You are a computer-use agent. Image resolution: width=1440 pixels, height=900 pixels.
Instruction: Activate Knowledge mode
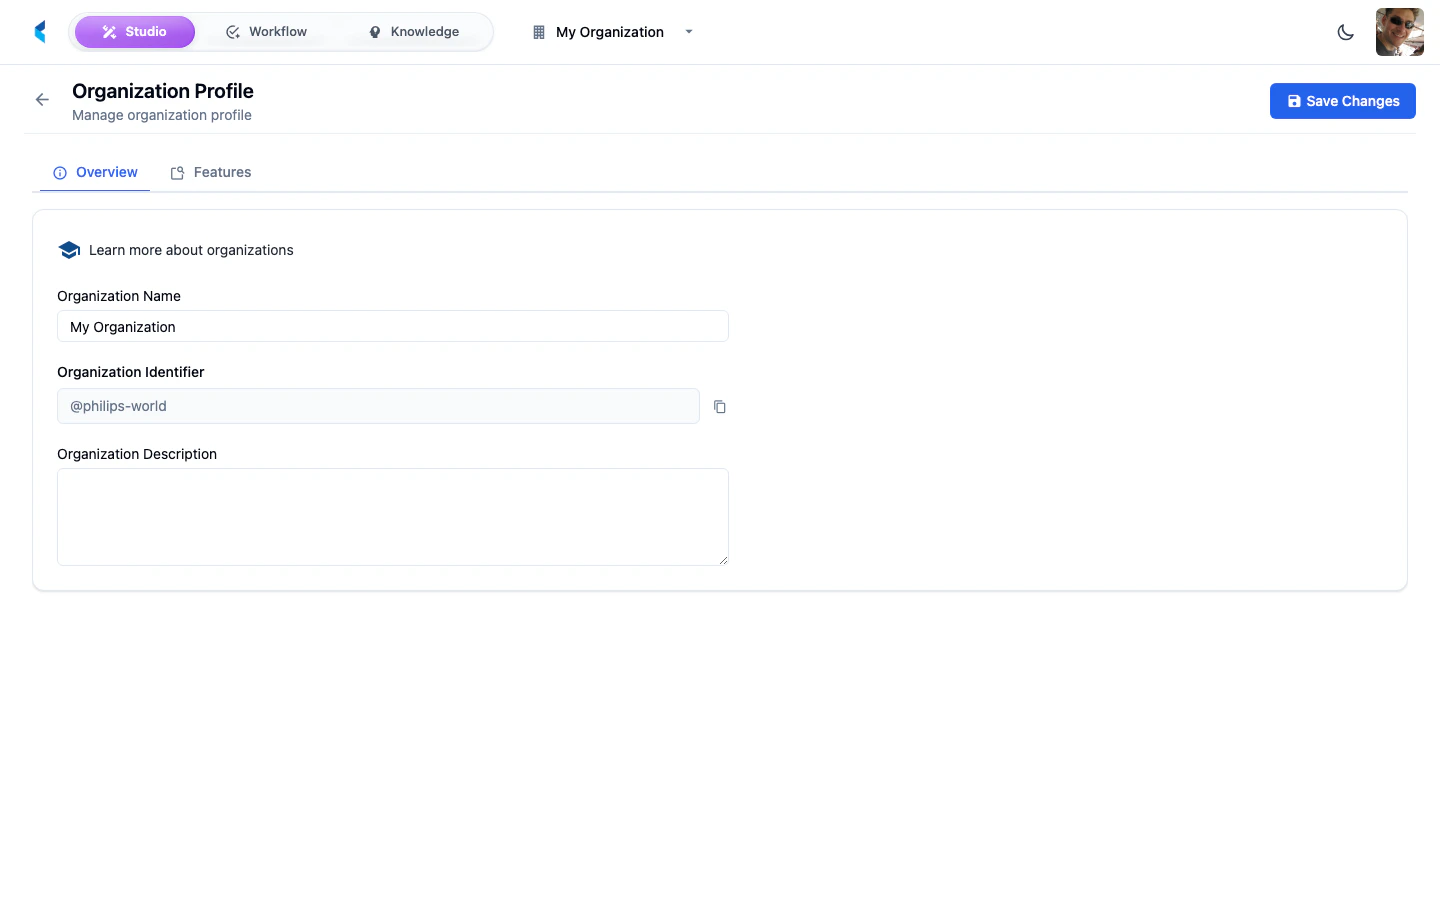pos(412,31)
